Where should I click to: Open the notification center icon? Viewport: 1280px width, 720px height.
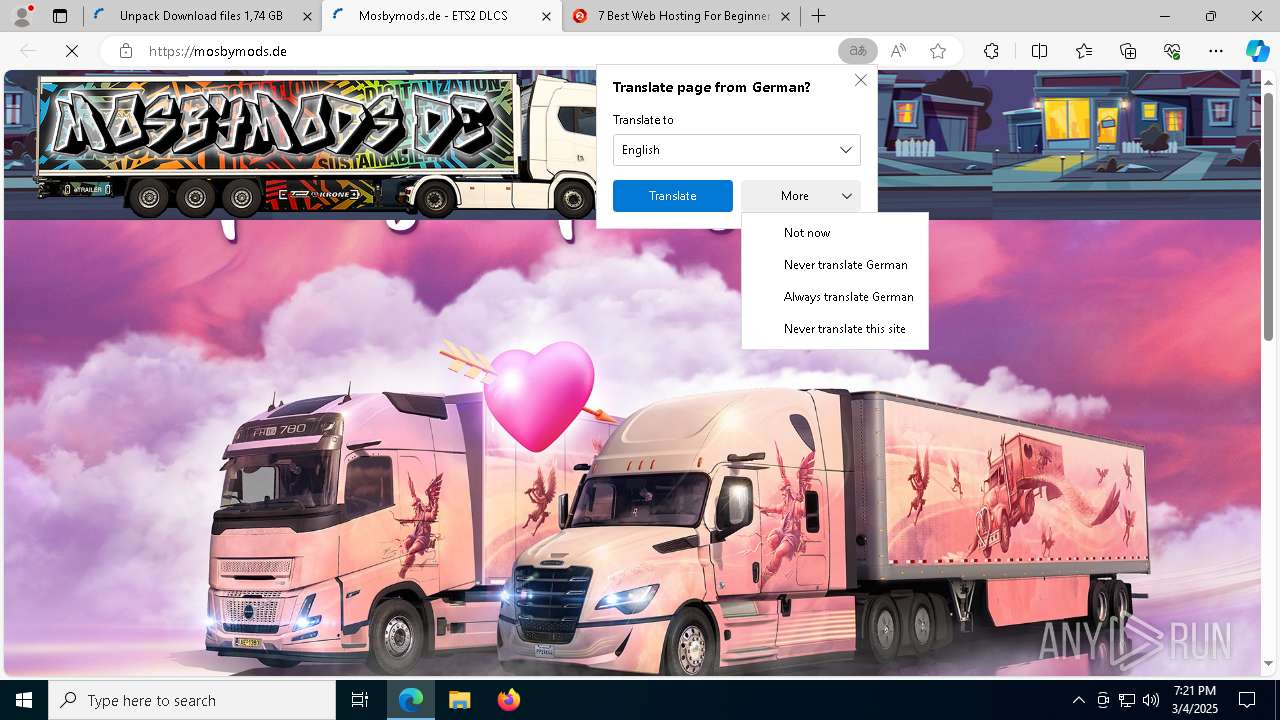pyautogui.click(x=1247, y=700)
